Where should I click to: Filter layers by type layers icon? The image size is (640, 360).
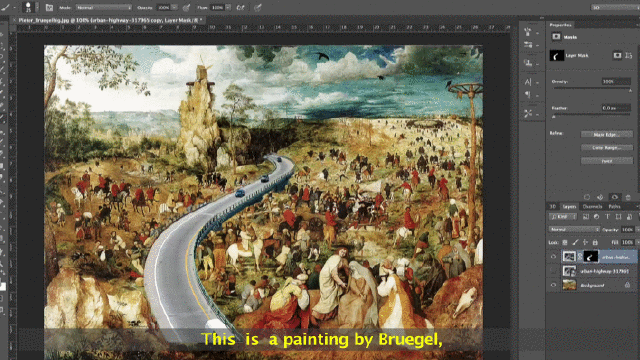(x=607, y=217)
